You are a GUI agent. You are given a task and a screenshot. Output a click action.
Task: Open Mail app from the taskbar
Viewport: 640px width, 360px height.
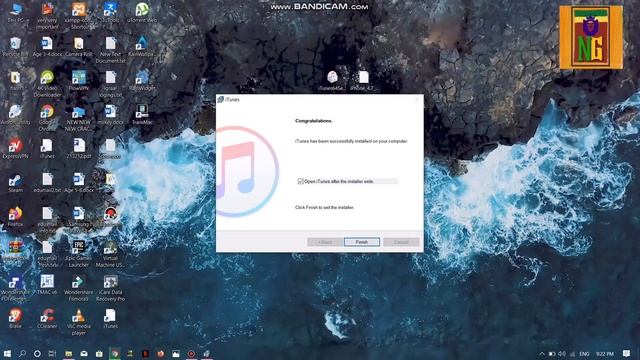[x=84, y=353]
